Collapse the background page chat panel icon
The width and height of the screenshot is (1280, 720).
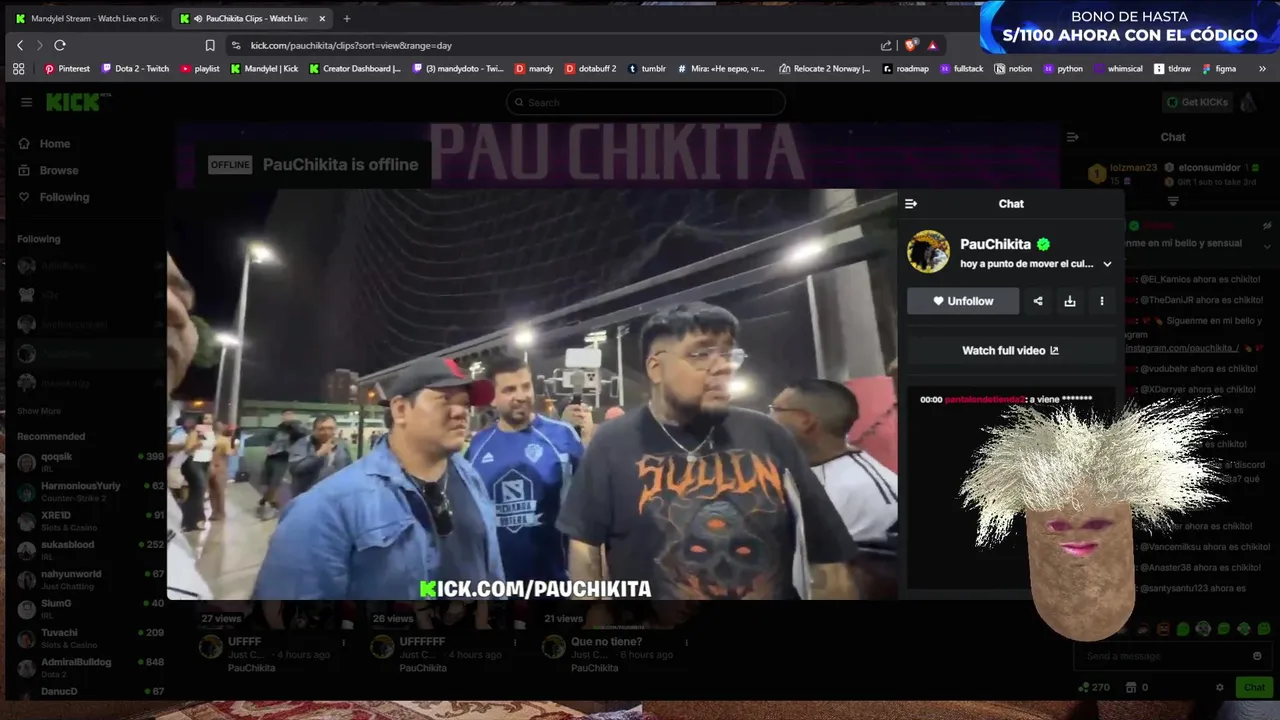click(1072, 137)
